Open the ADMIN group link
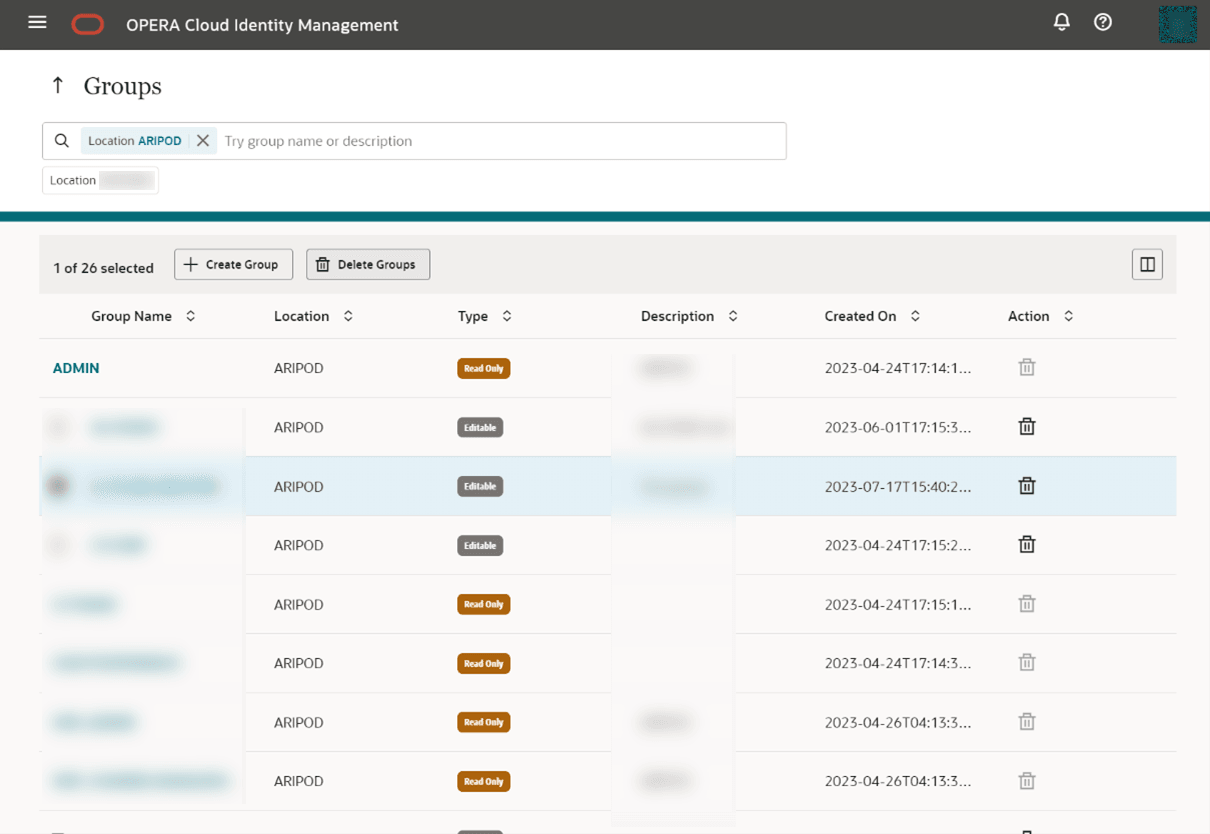The width and height of the screenshot is (1210, 834). 76,368
